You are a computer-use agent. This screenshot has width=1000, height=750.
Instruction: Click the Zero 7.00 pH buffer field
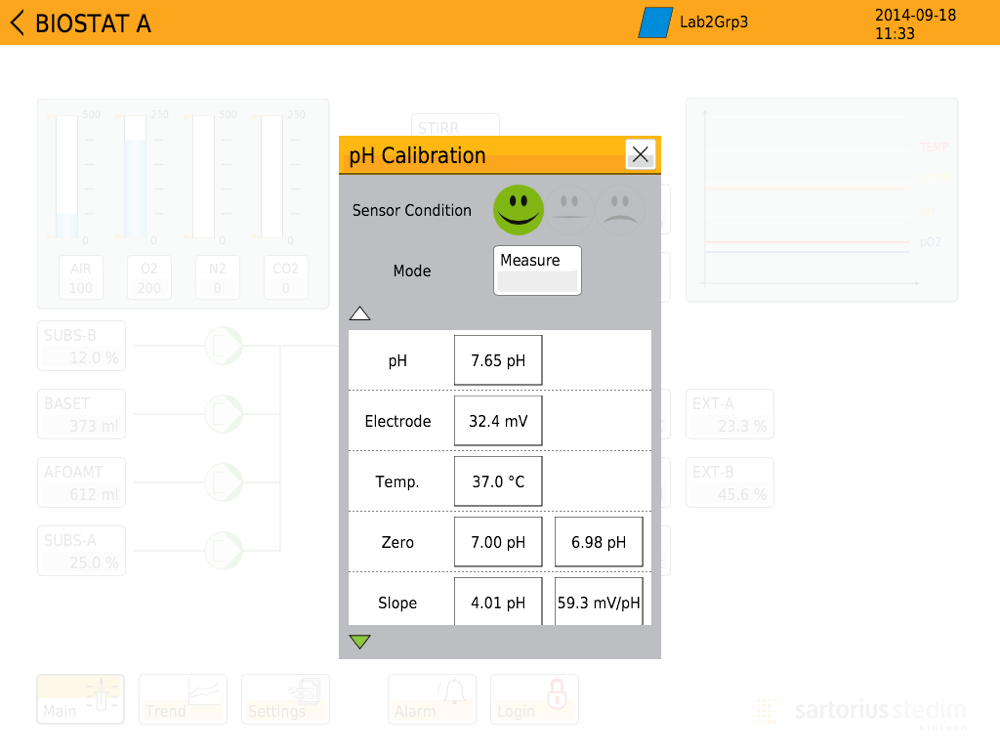[x=498, y=543]
